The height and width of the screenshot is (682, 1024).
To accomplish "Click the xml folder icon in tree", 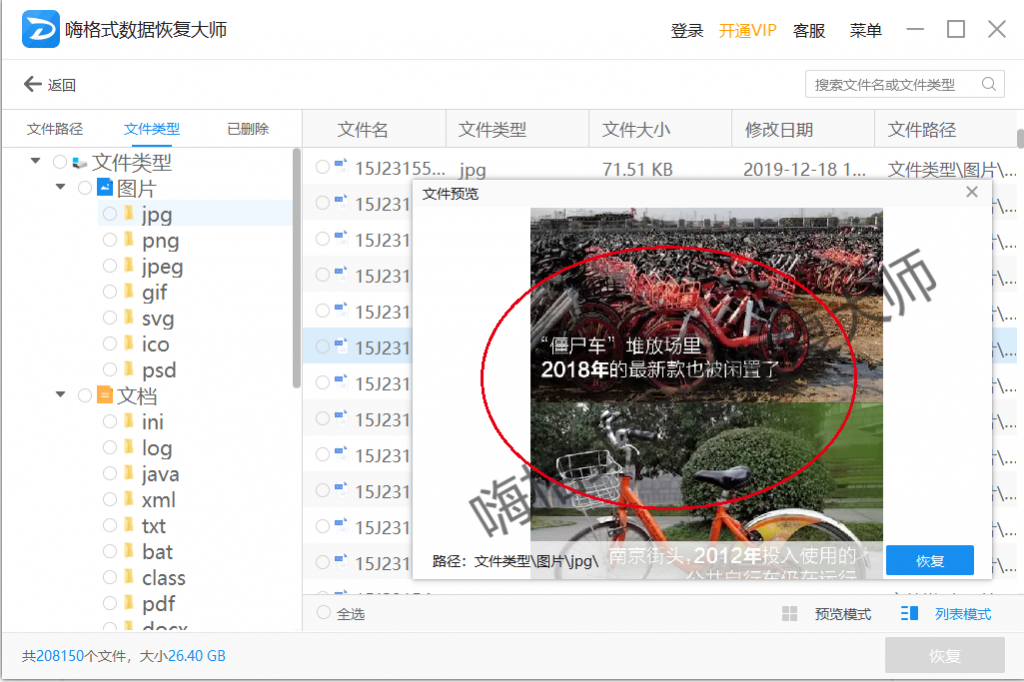I will (129, 499).
